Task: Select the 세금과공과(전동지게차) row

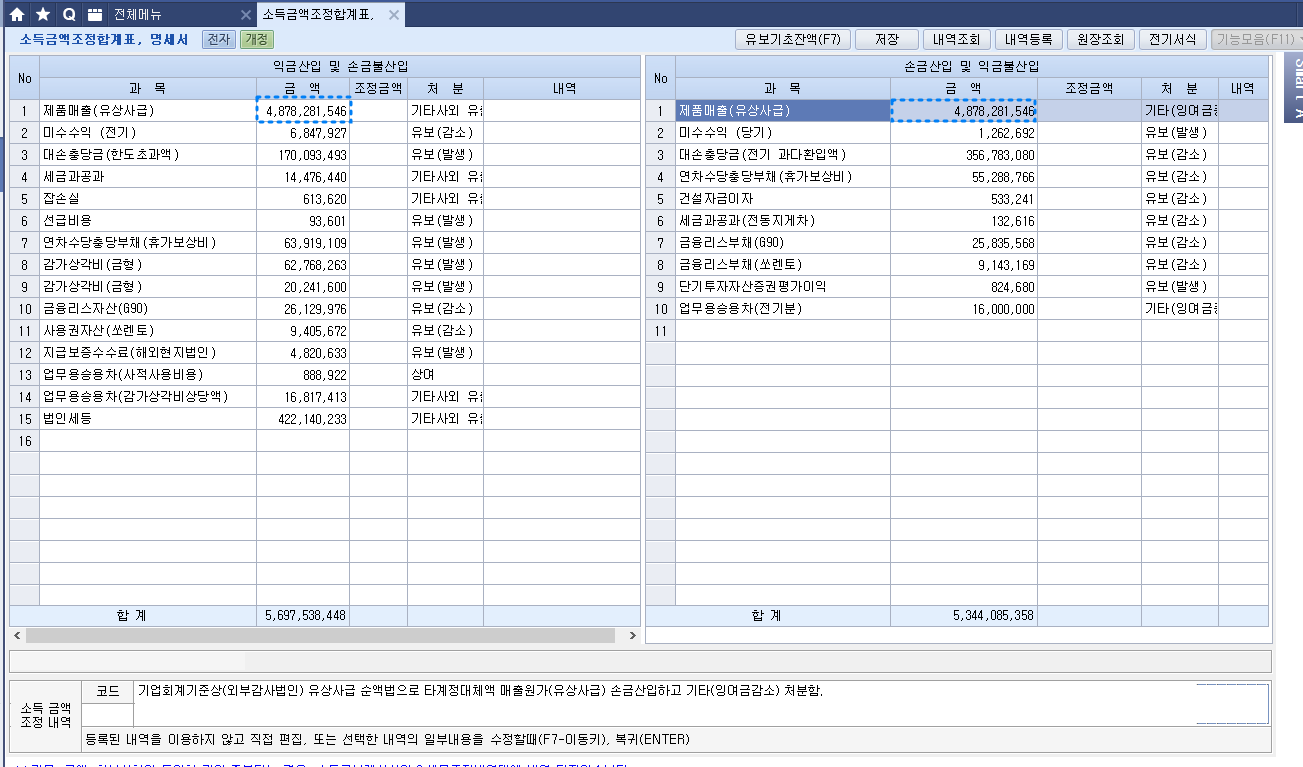Action: pyautogui.click(x=957, y=221)
